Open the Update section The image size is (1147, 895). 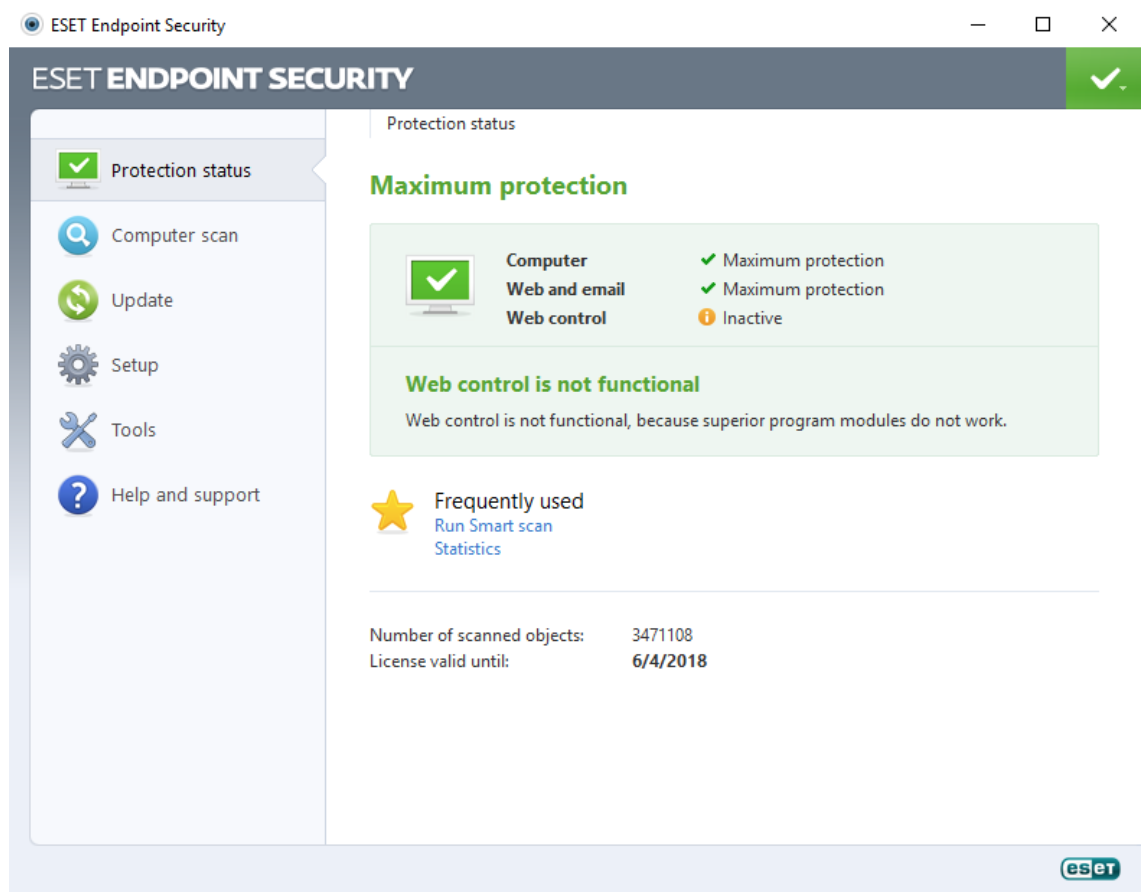[178, 301]
